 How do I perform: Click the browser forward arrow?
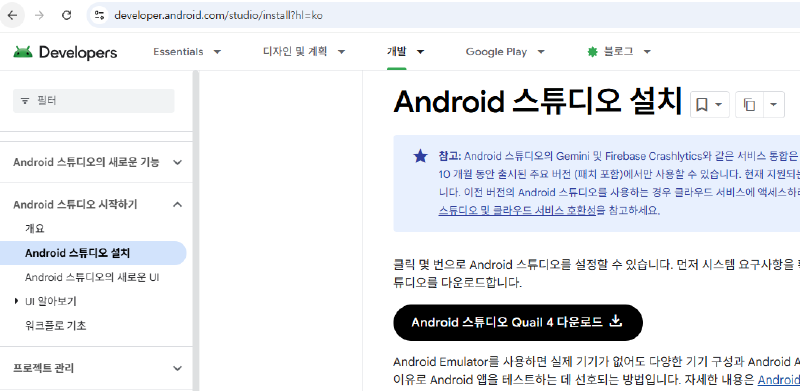pos(39,15)
